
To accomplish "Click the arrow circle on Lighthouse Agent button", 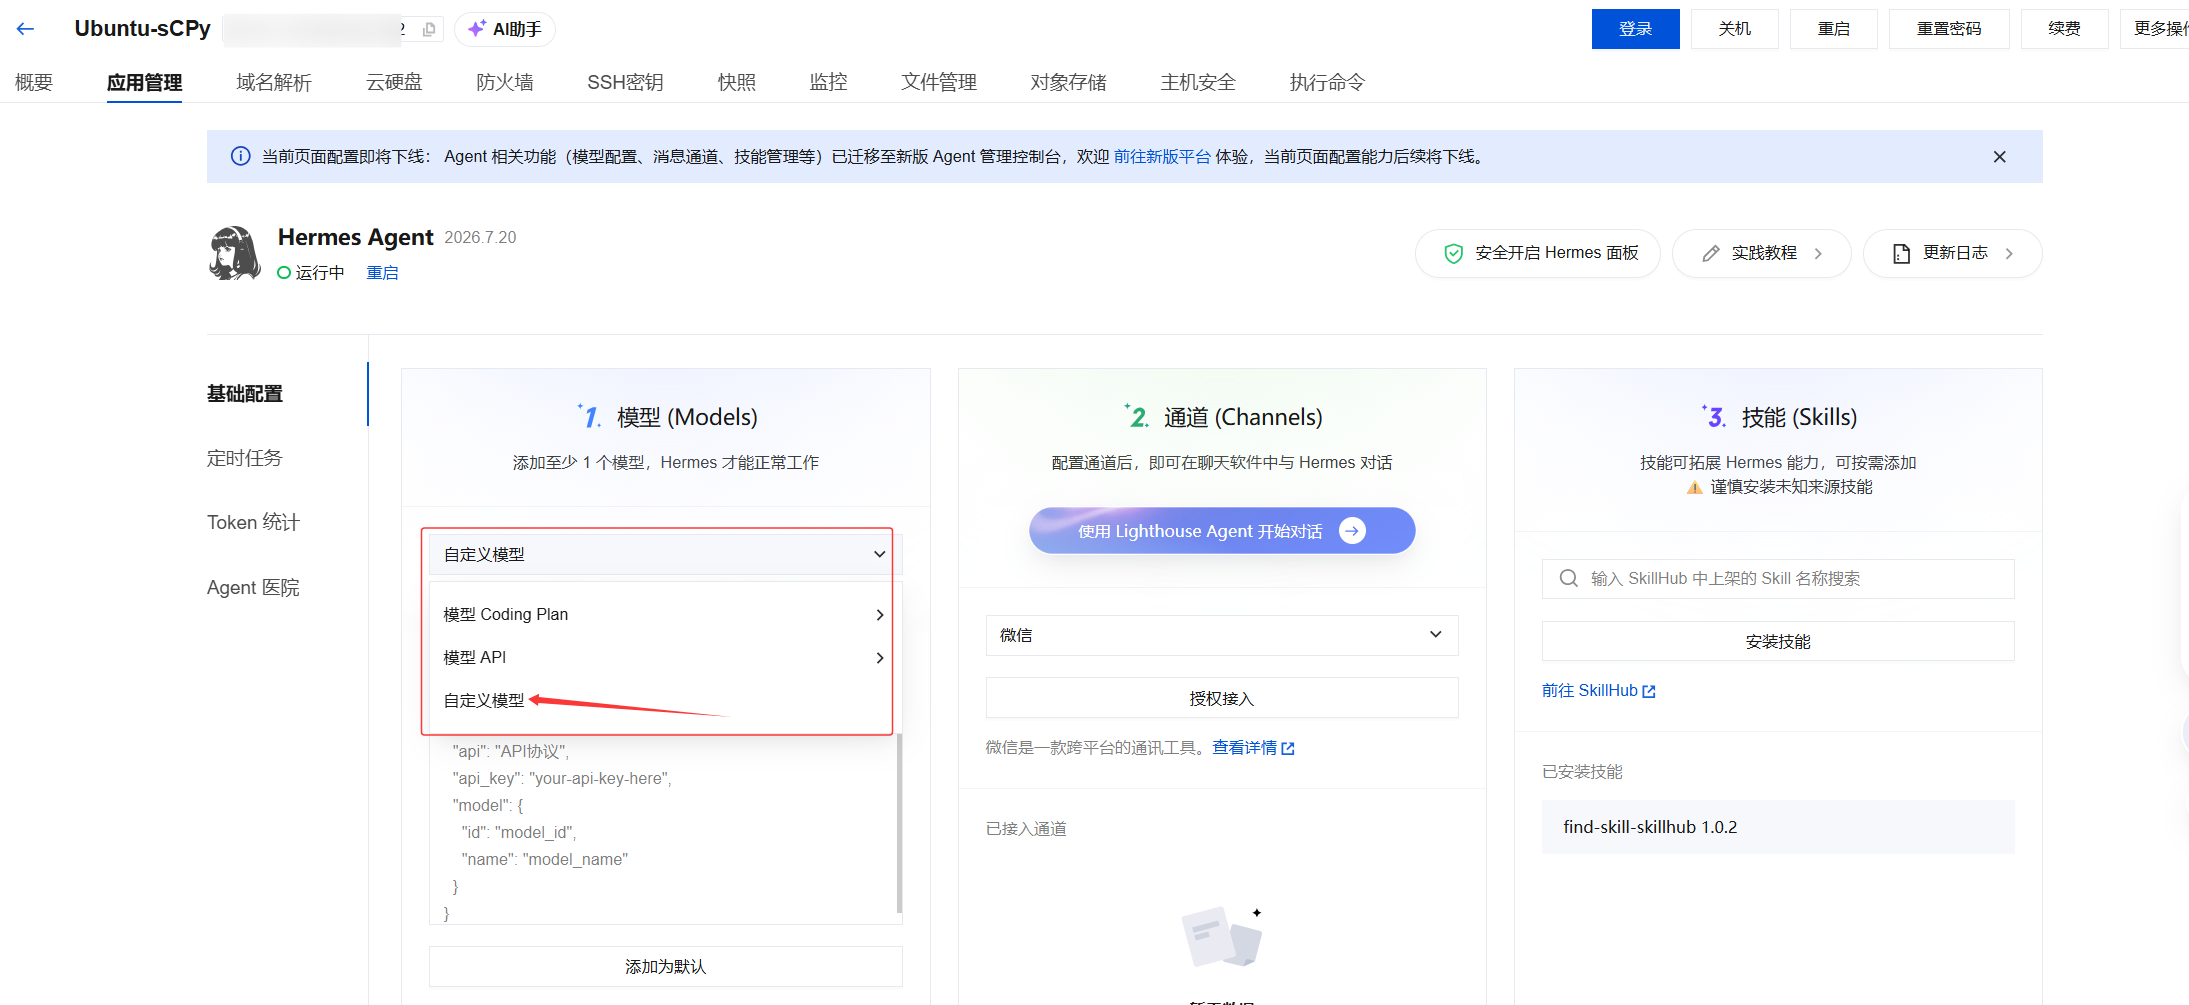I will click(1352, 531).
